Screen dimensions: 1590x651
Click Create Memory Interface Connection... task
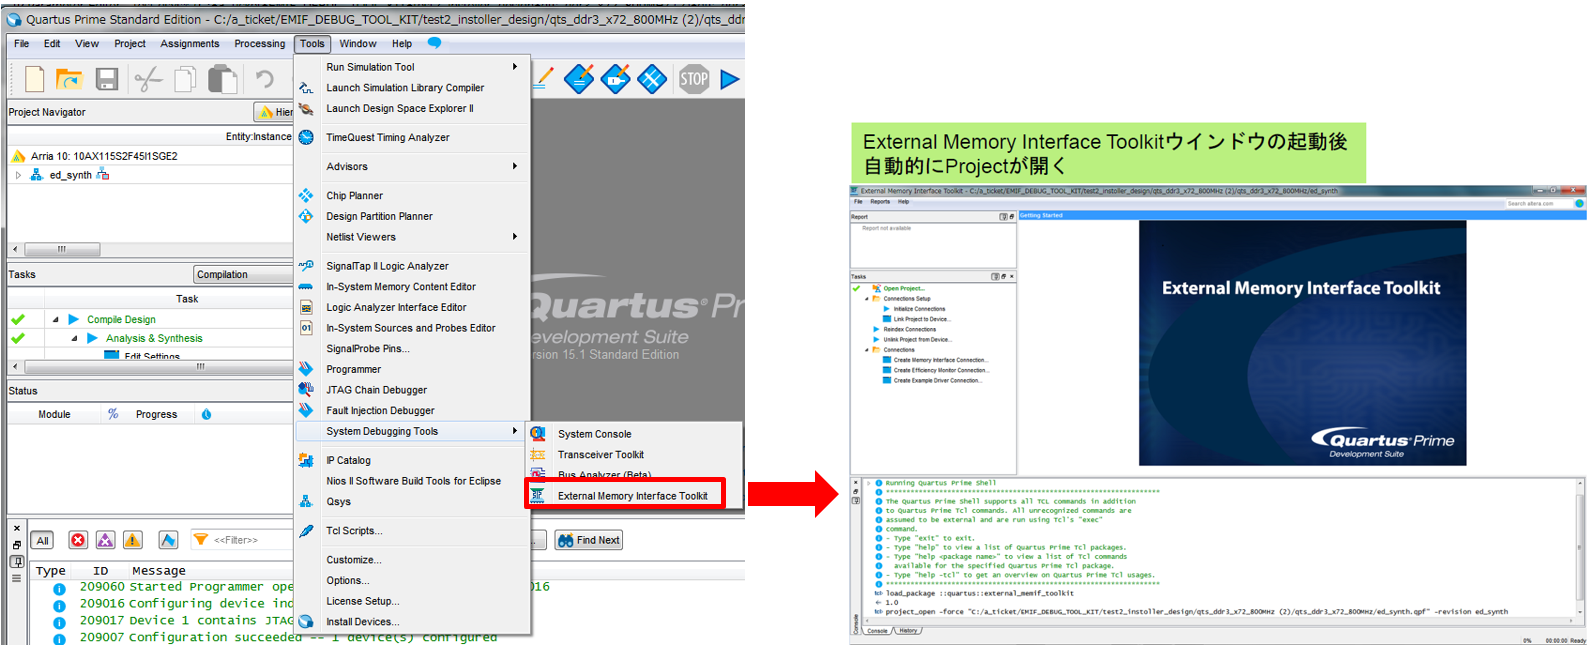tap(941, 360)
